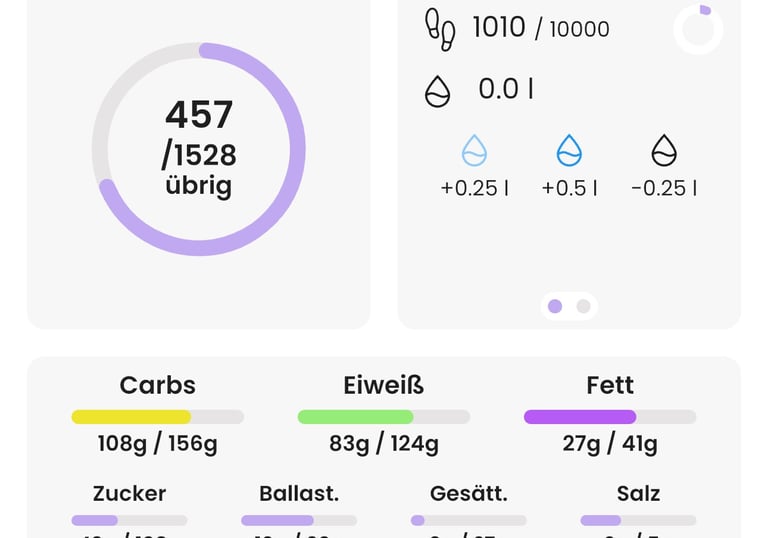This screenshot has height=538, width=768.
Task: Click the footsteps icon
Action: [440, 29]
